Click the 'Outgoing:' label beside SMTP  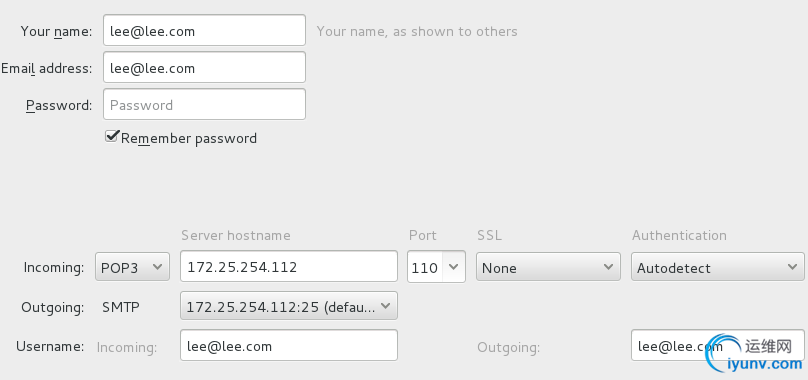pyautogui.click(x=53, y=307)
